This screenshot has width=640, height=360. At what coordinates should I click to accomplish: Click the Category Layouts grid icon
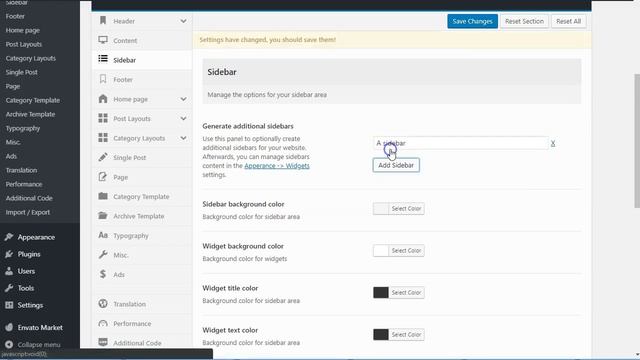103,138
